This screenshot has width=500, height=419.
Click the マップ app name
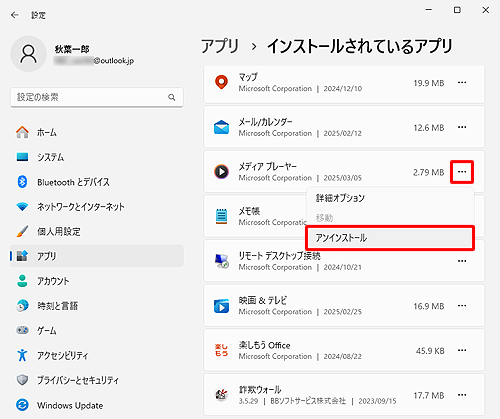[x=248, y=77]
